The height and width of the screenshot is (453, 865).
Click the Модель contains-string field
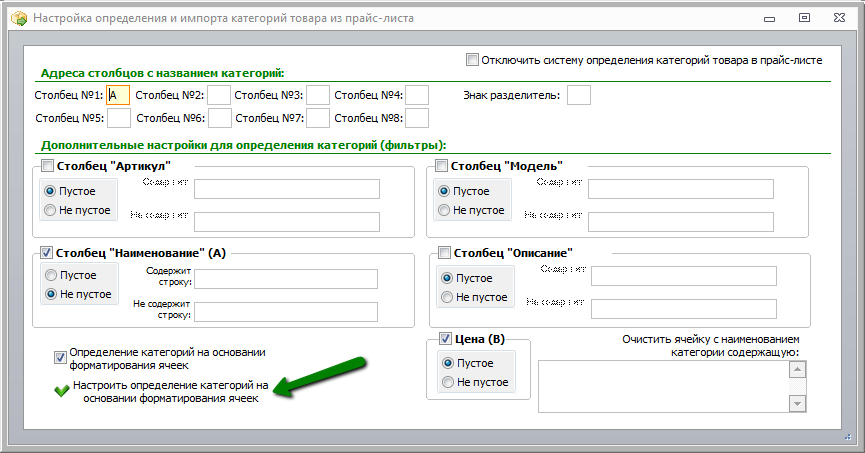tap(681, 189)
